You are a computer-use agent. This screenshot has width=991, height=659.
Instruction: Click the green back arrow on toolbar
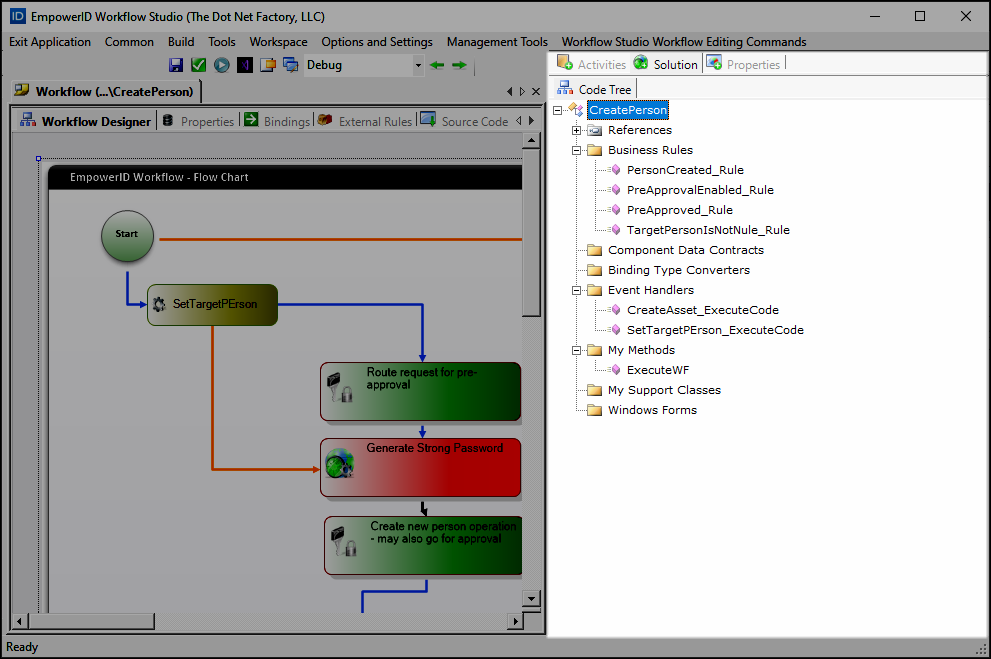click(x=437, y=64)
